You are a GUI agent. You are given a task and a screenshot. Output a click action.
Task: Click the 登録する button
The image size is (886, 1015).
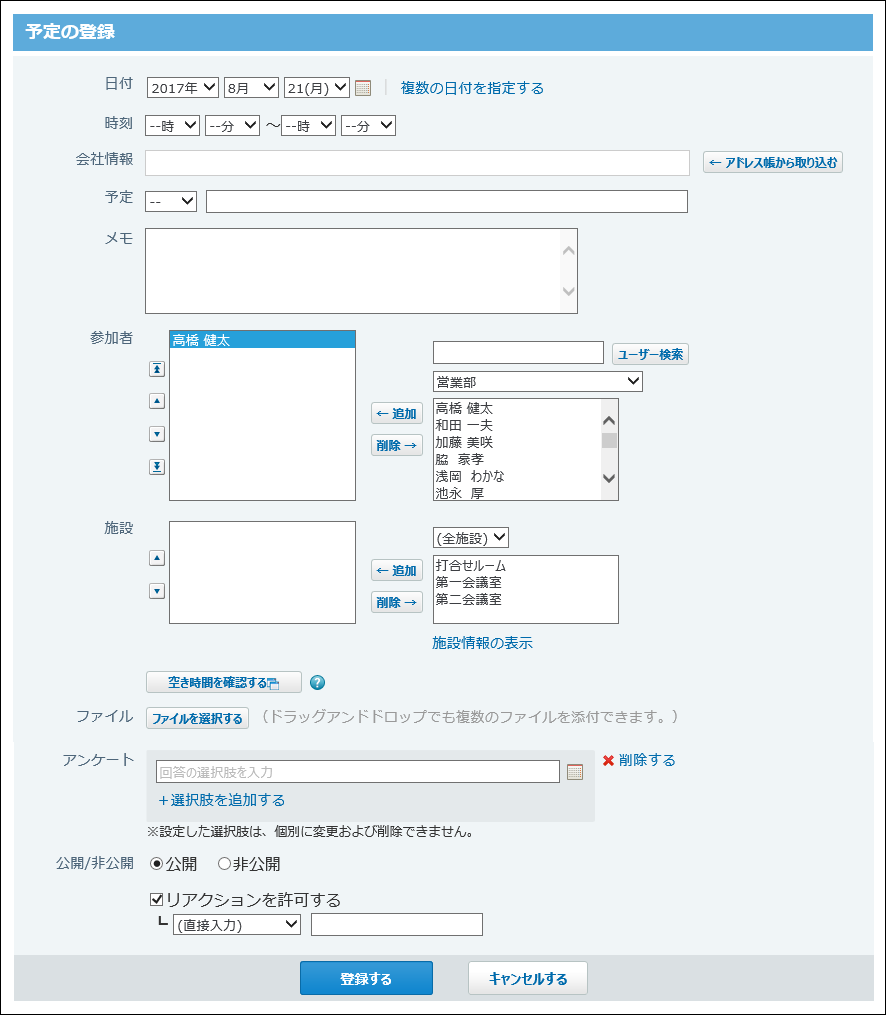click(x=366, y=978)
